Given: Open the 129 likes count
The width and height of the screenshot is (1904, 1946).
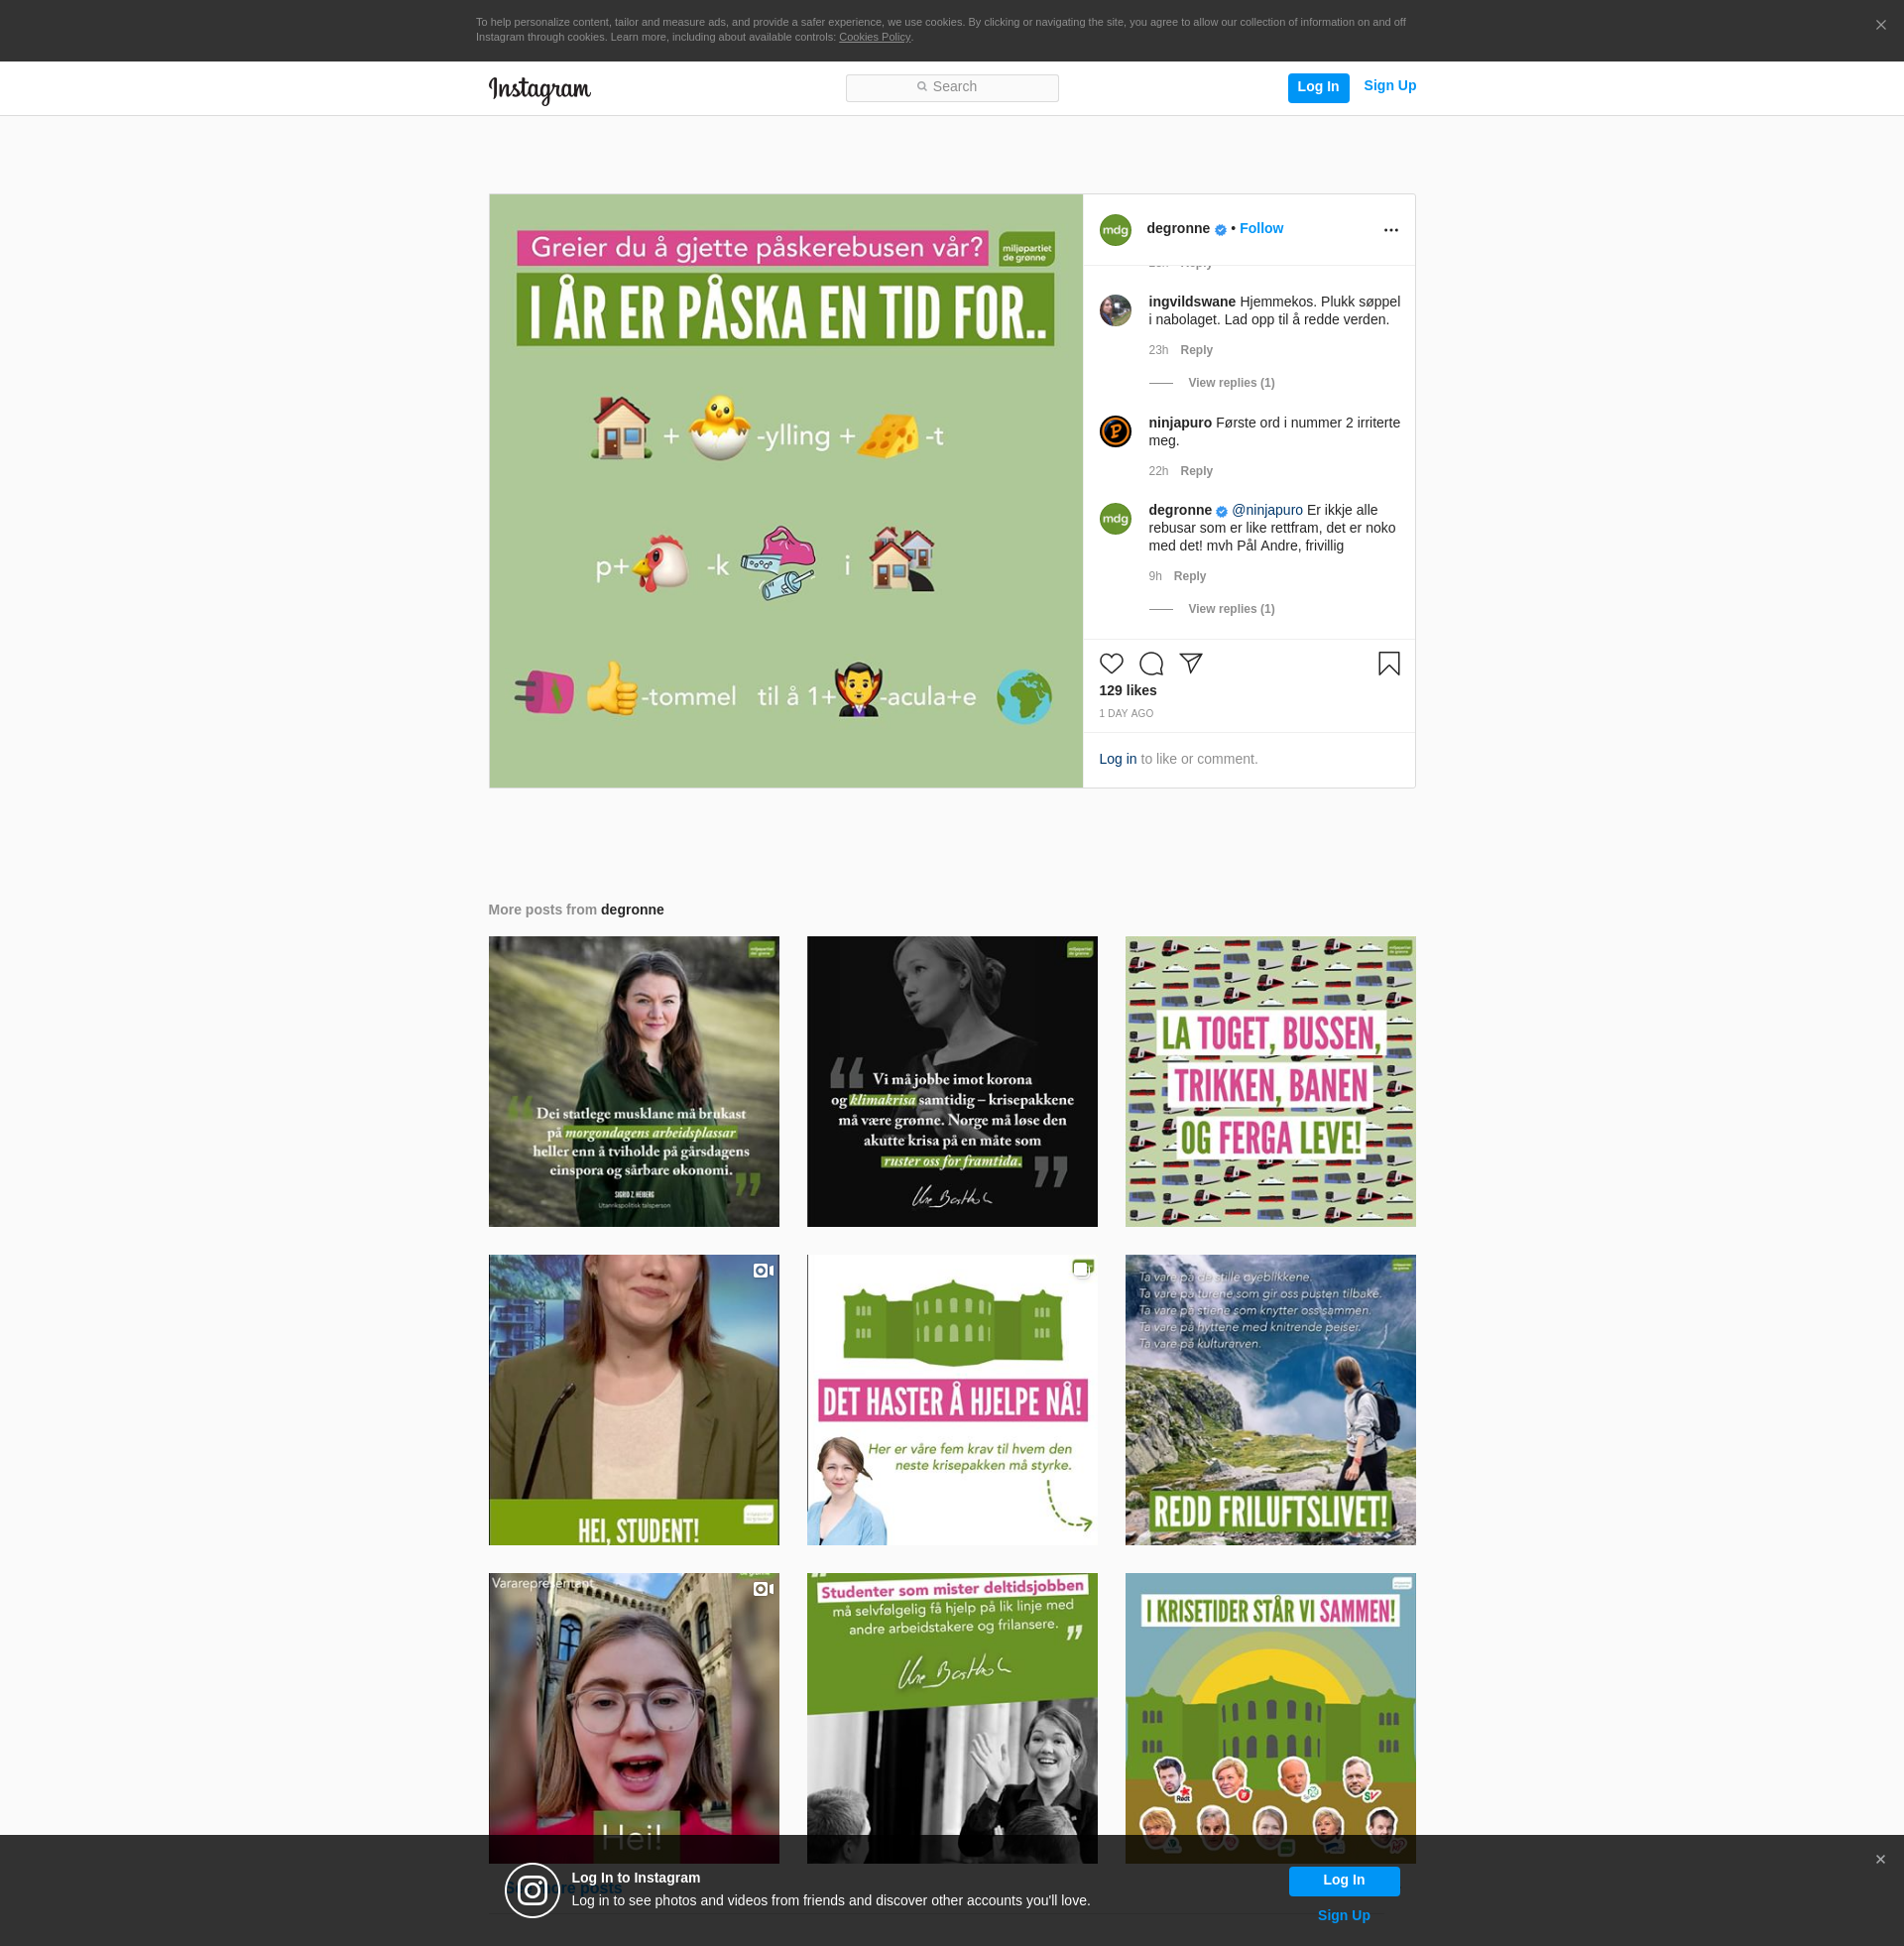Looking at the screenshot, I should (1127, 691).
